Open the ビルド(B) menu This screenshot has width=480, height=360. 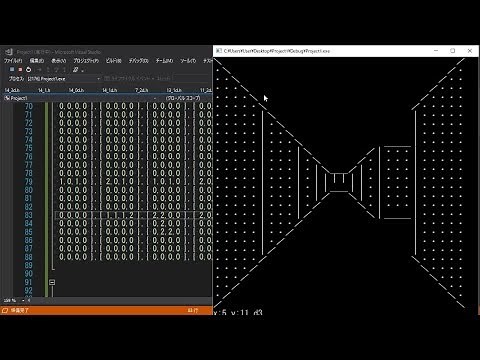(x=114, y=61)
